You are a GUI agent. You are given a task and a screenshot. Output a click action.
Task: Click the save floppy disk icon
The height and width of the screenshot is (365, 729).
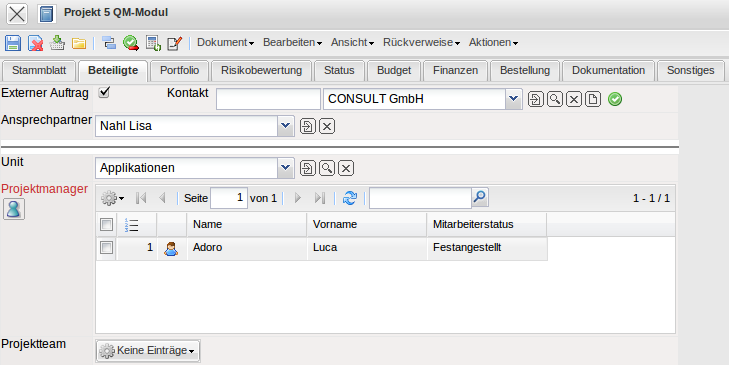[x=13, y=43]
